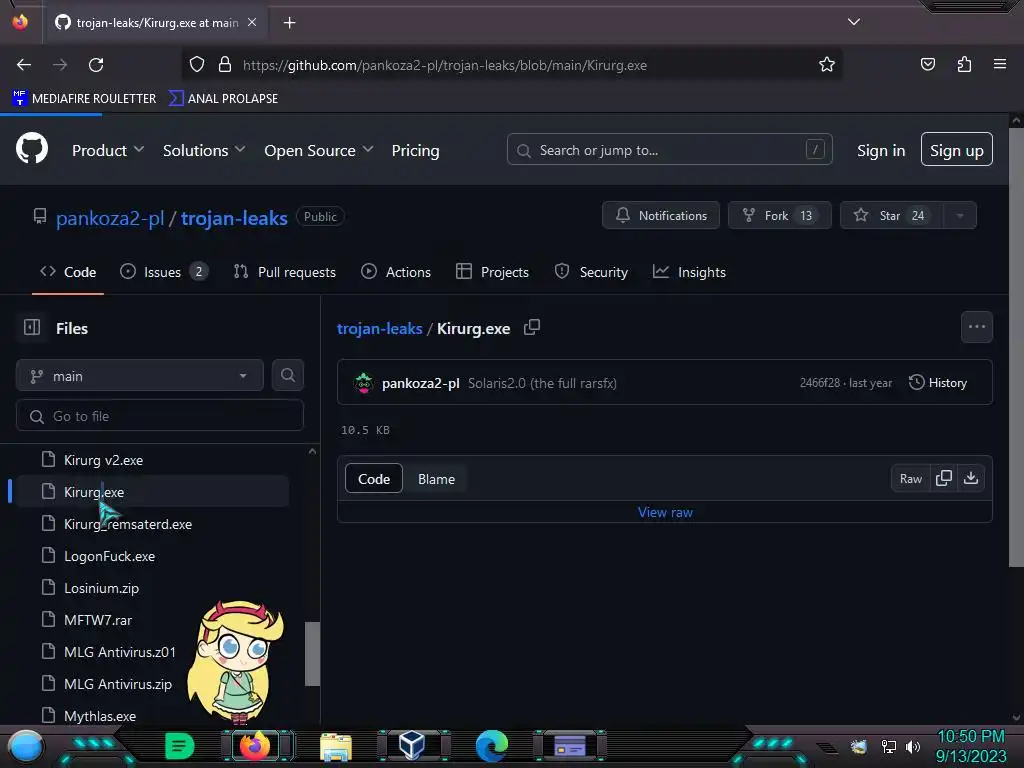
Task: Open the Star lists dropdown arrow
Action: (959, 216)
